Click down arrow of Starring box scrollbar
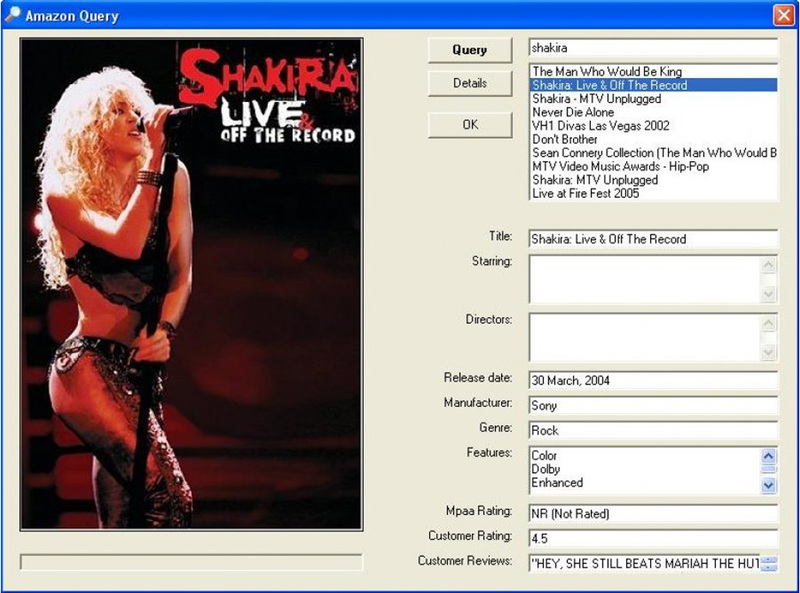This screenshot has height=593, width=800. tap(768, 294)
